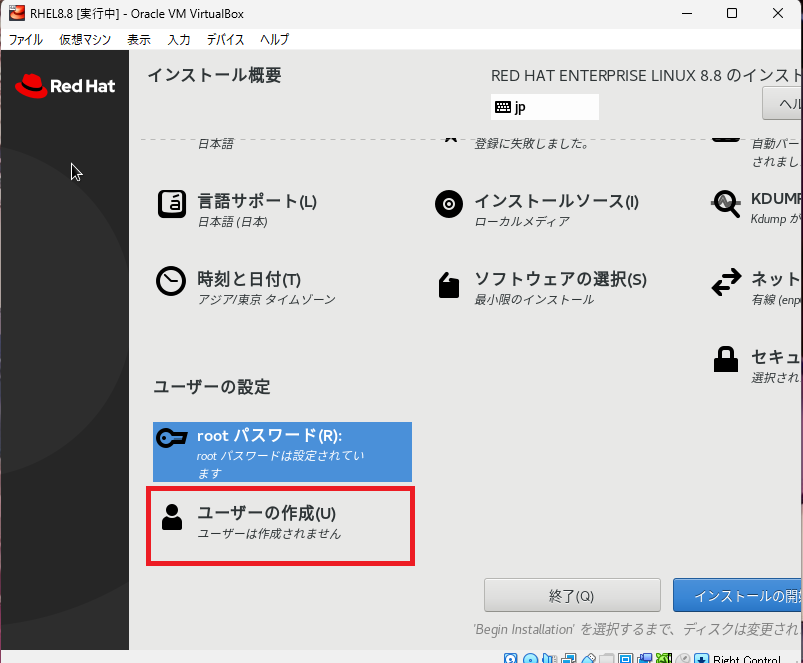
Task: Click the 最小限のインストール text
Action: click(534, 300)
